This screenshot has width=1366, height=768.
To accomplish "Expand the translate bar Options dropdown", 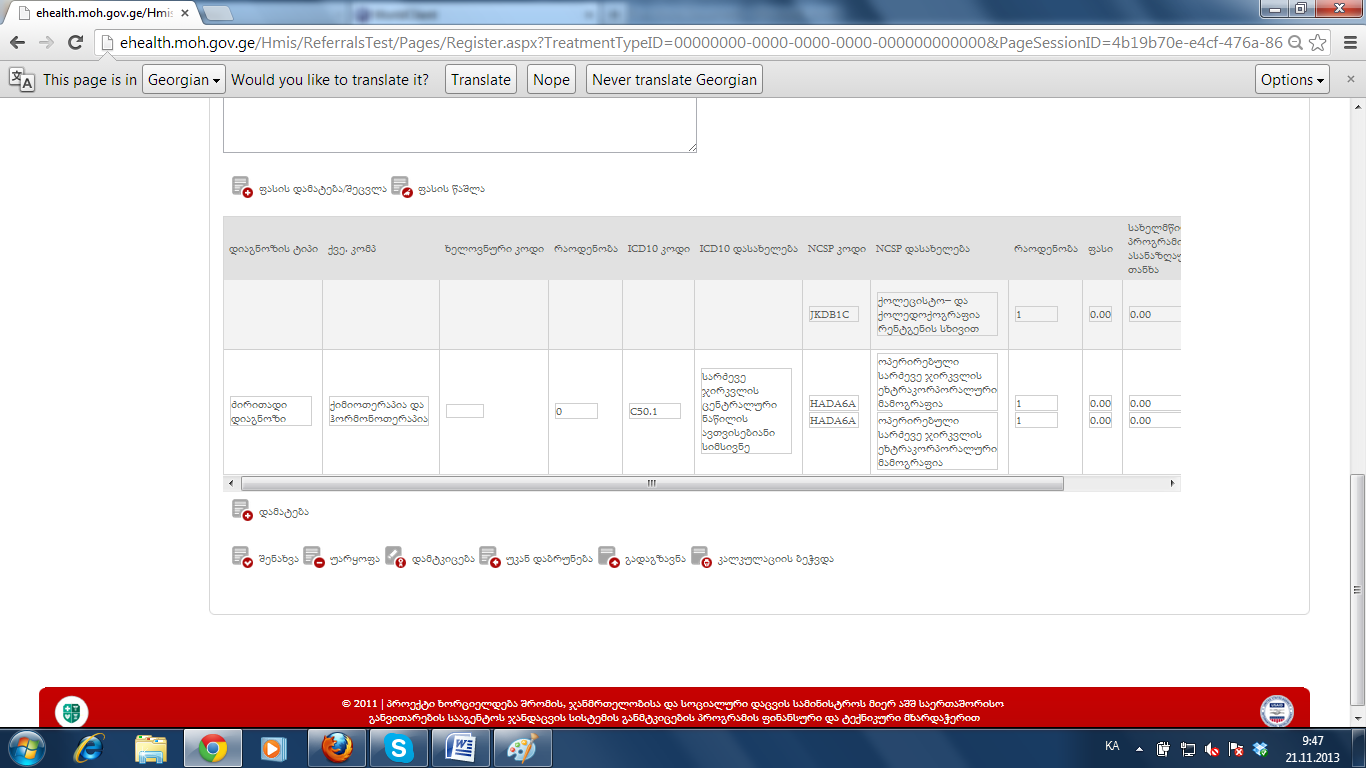I will coord(1293,80).
